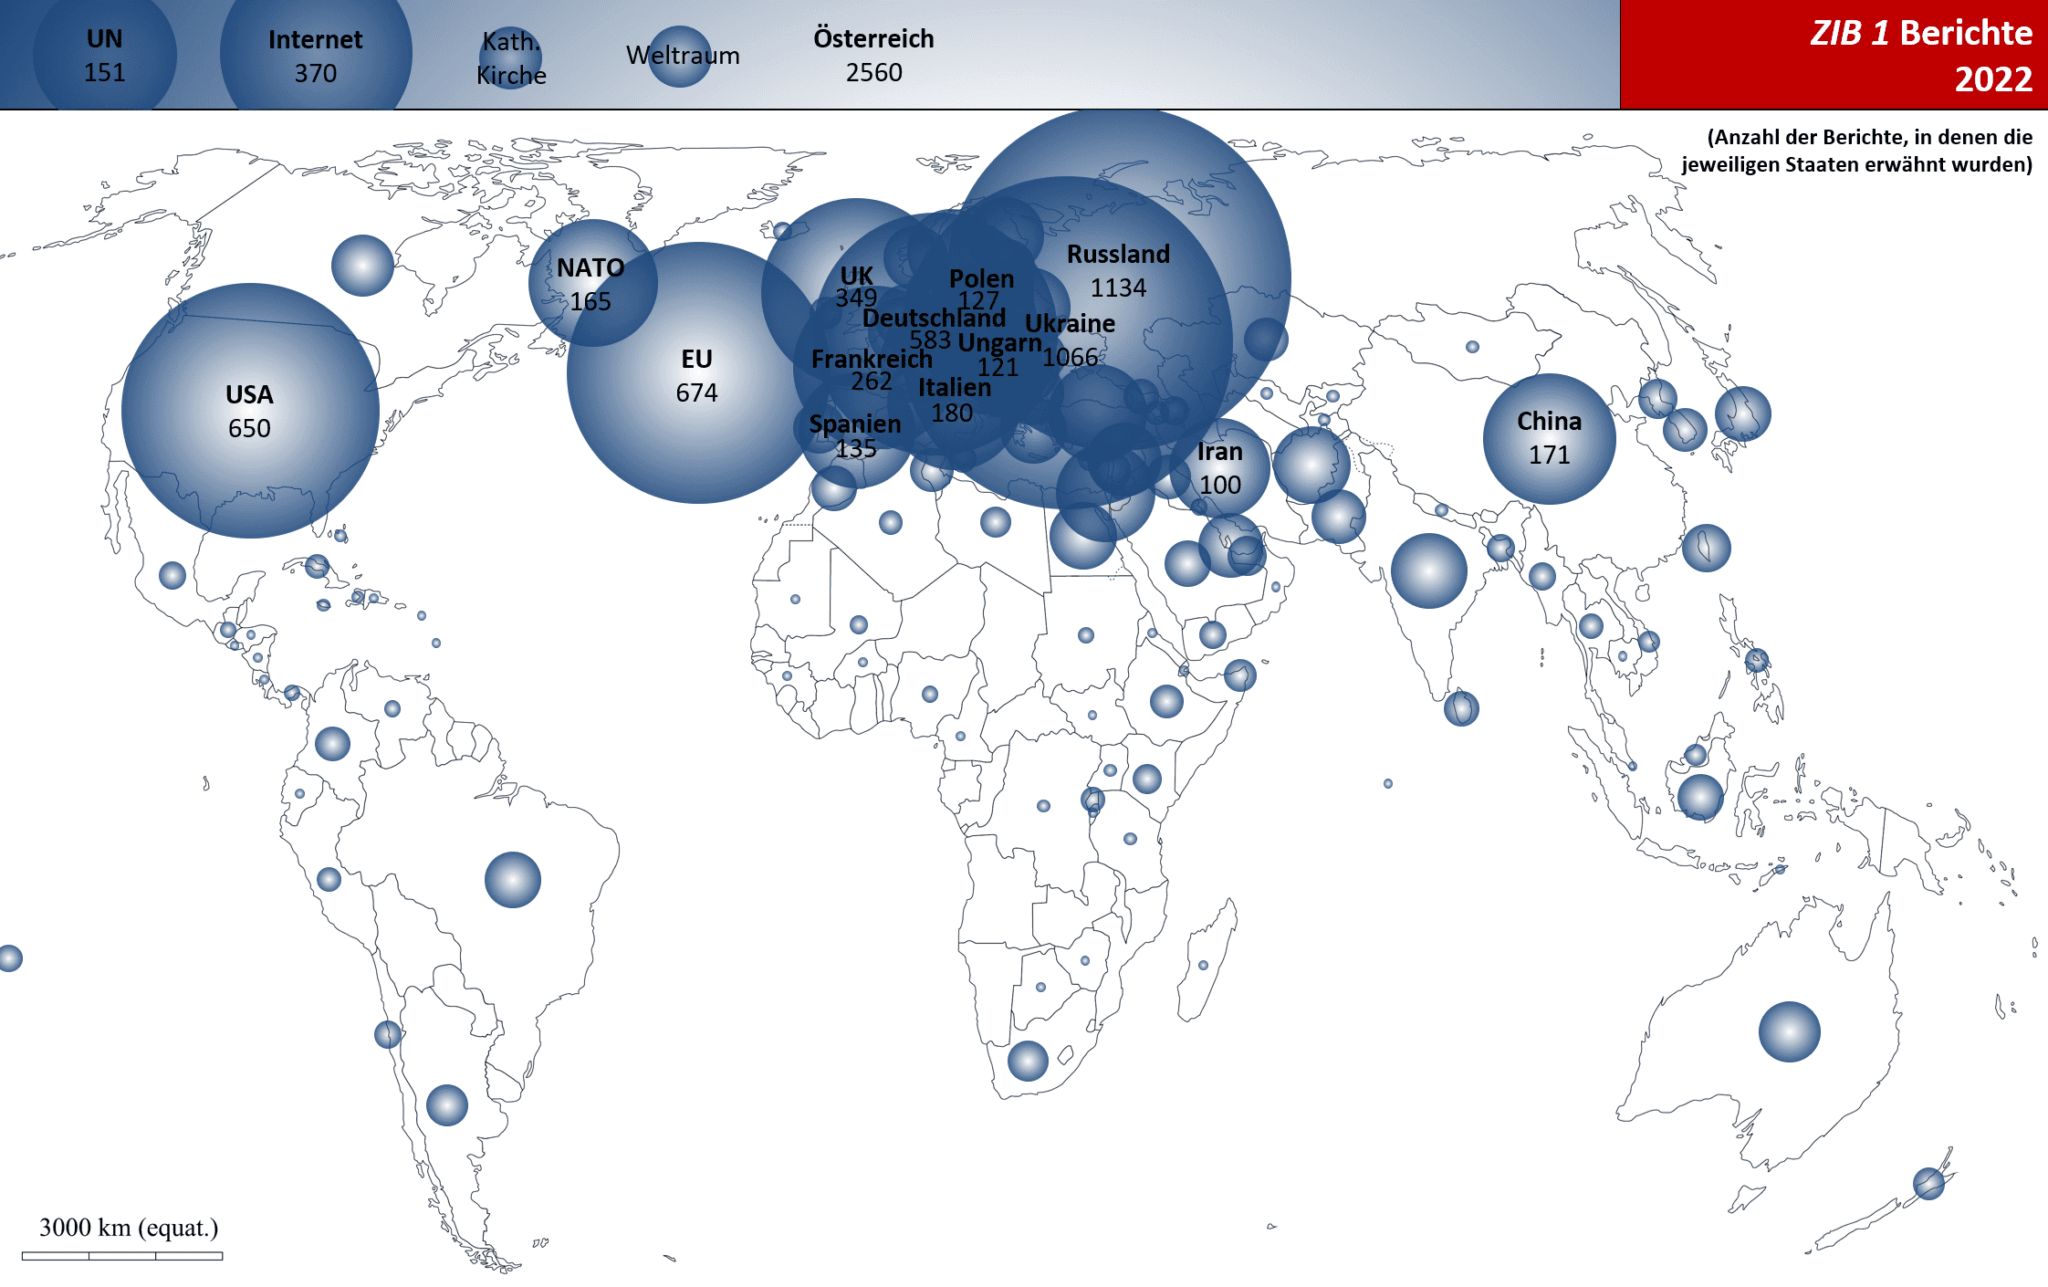Select the Italien 180 label
2048x1287 pixels.
point(954,400)
